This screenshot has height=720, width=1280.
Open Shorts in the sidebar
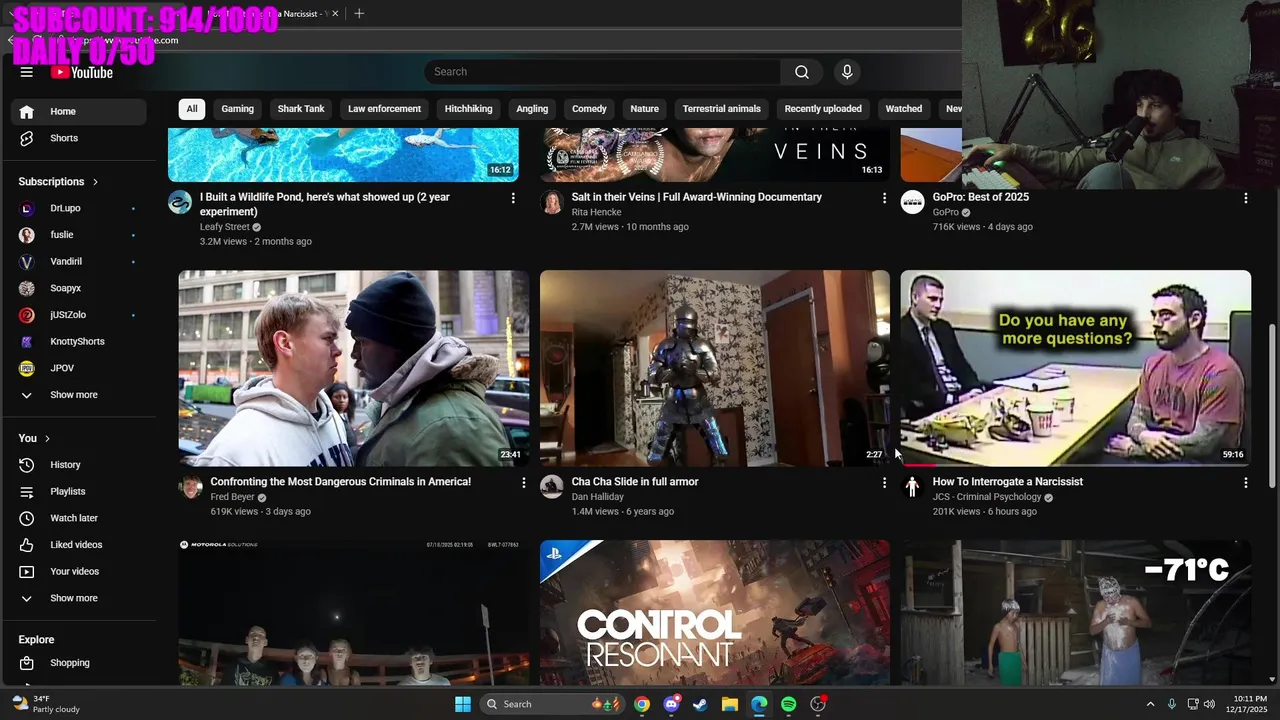pos(78,138)
